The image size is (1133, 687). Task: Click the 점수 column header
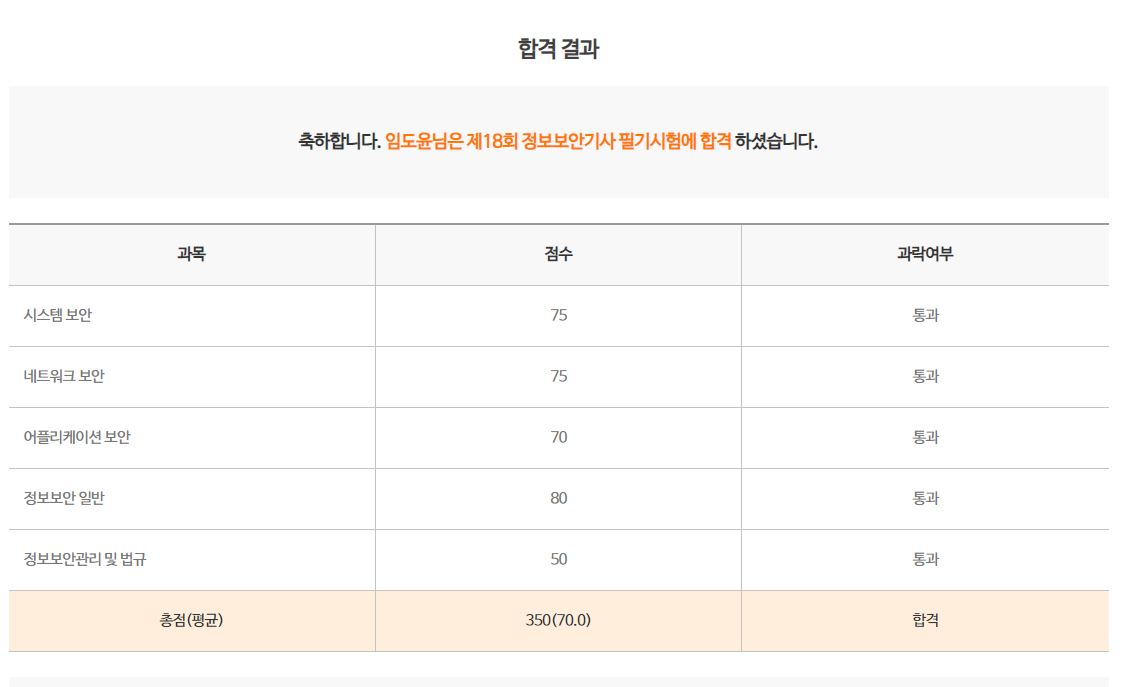(x=559, y=254)
